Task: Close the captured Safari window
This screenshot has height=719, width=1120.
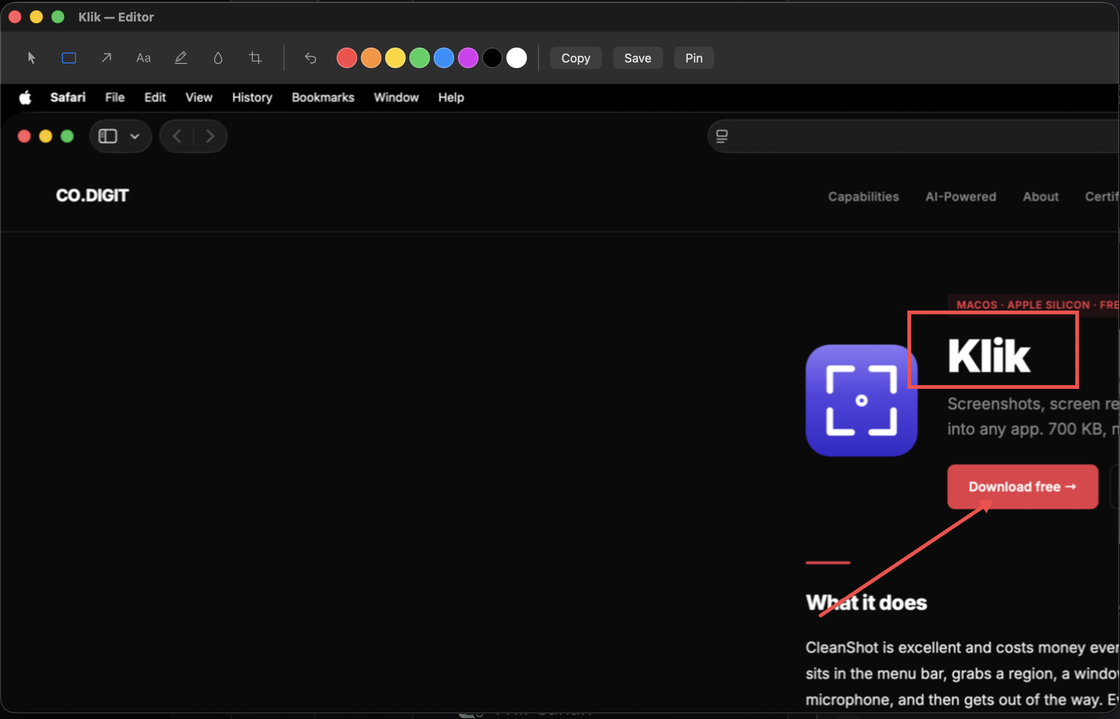Action: coord(24,136)
